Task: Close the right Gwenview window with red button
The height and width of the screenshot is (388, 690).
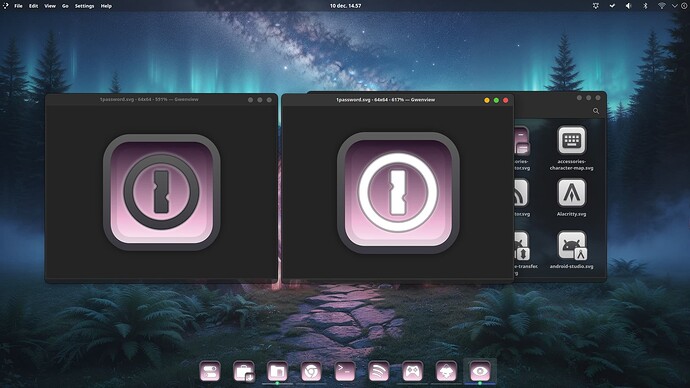Action: [x=506, y=100]
